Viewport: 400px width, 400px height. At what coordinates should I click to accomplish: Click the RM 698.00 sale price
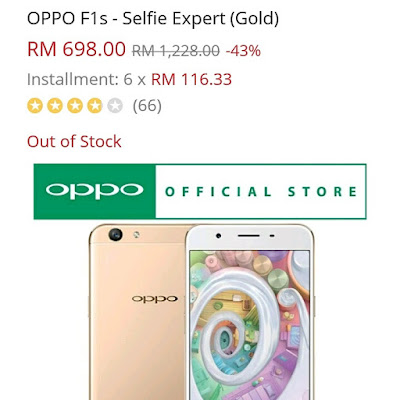[x=76, y=49]
